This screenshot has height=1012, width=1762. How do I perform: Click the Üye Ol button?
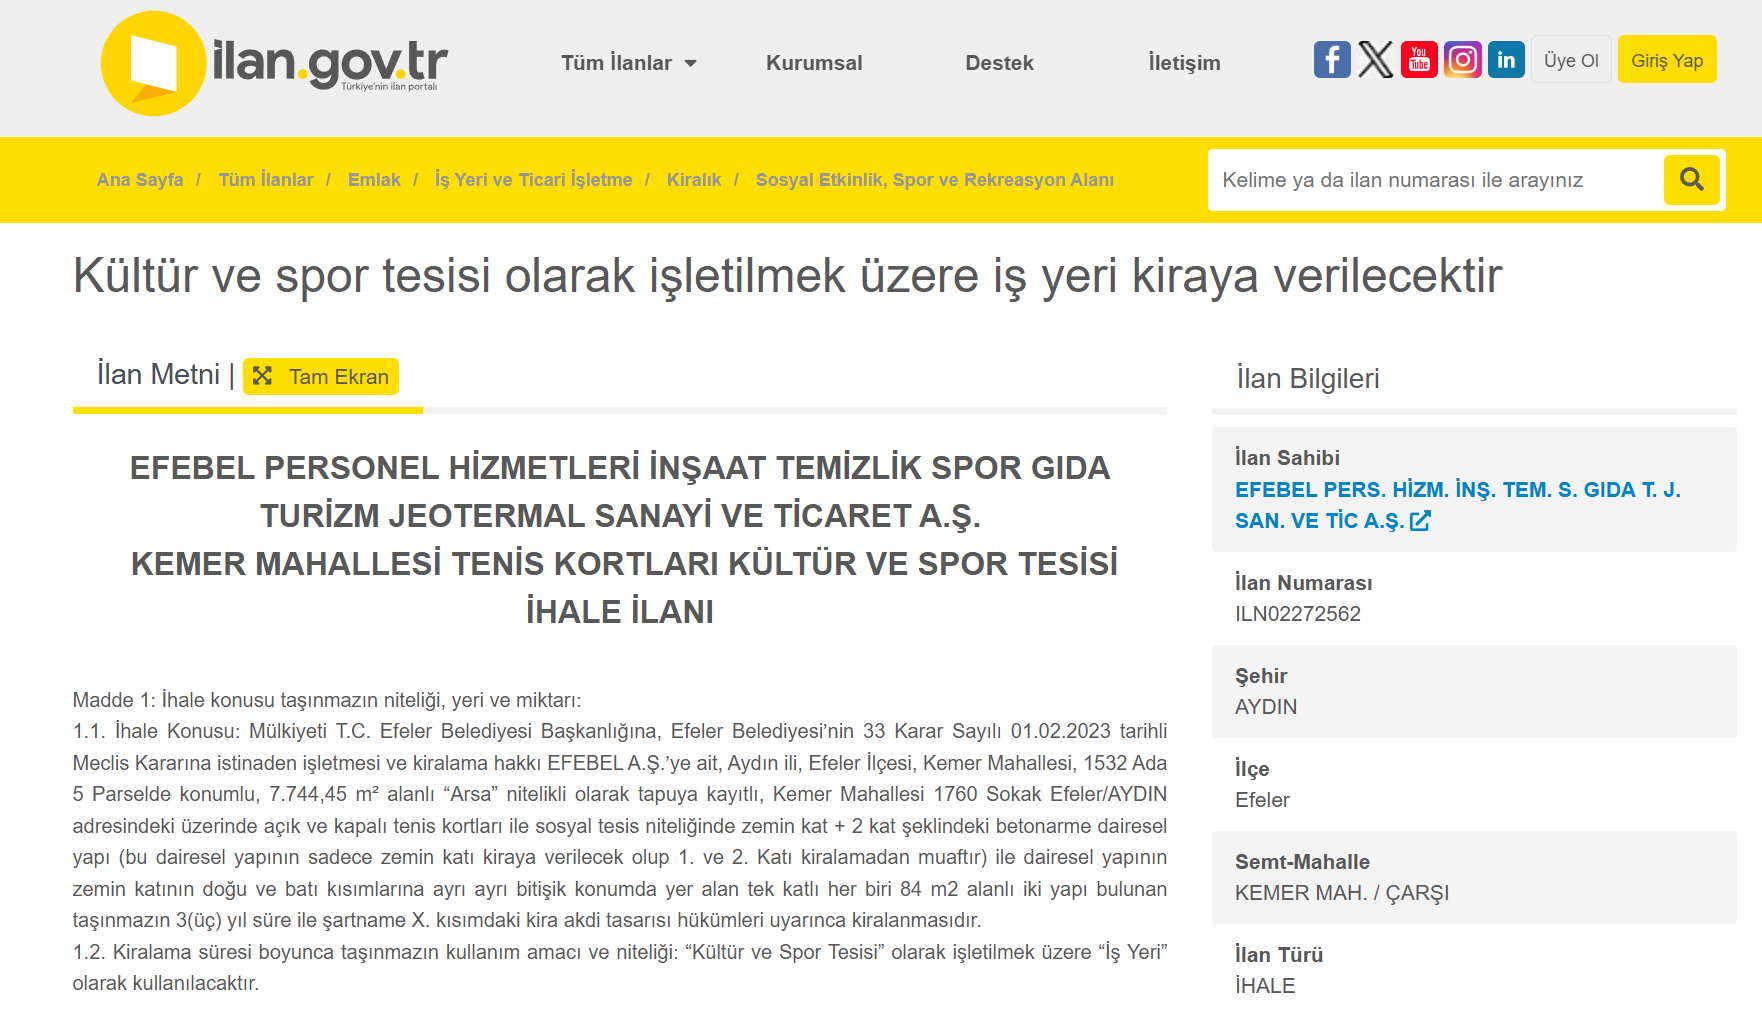pyautogui.click(x=1571, y=60)
